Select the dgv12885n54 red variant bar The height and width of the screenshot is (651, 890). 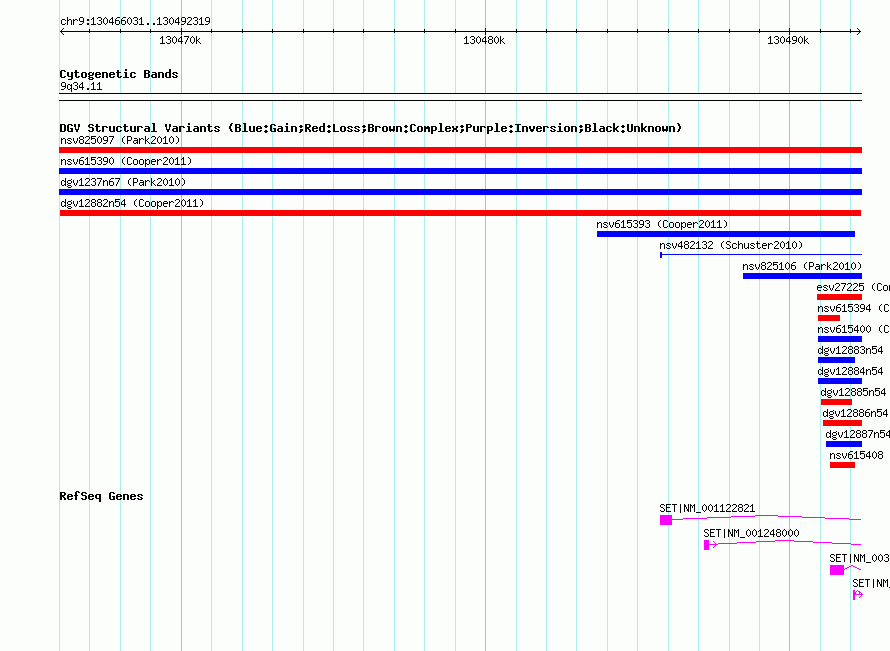pos(836,402)
